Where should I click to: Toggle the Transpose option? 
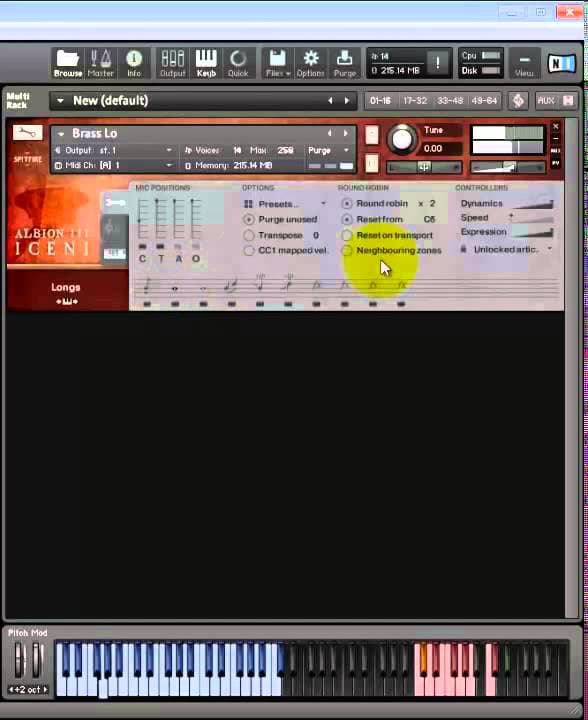point(249,236)
